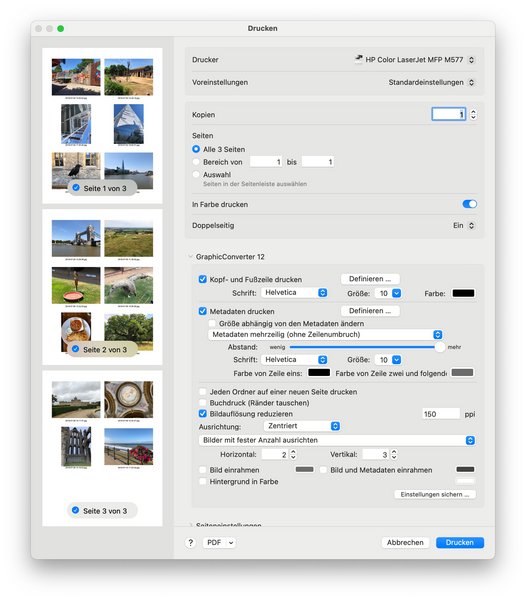
Task: Adjust the Horizontal count stepper
Action: click(x=293, y=454)
